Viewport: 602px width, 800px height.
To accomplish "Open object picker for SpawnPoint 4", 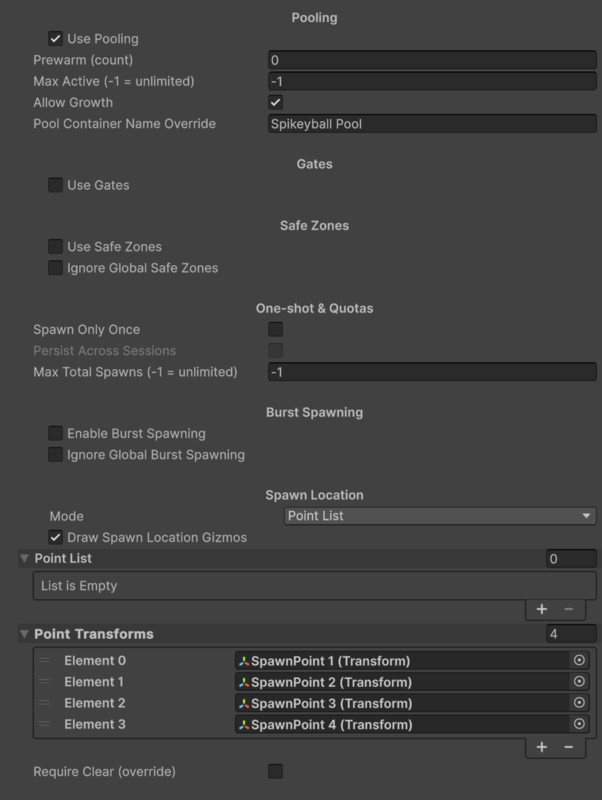I will tap(578, 724).
